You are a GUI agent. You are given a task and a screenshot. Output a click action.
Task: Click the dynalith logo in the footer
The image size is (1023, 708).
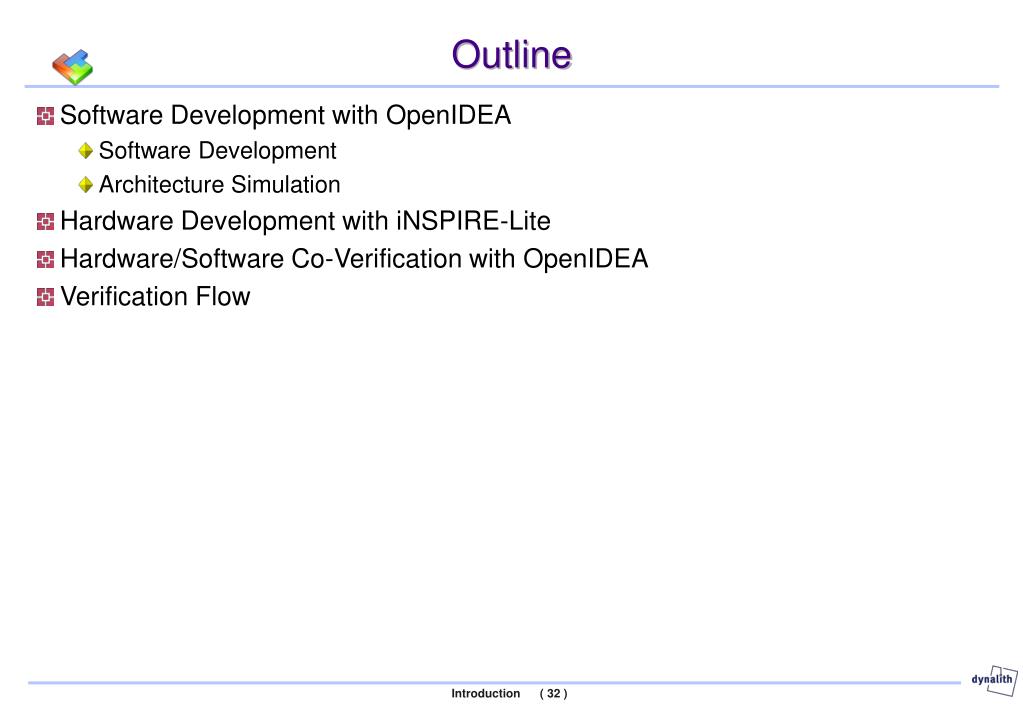(x=994, y=681)
